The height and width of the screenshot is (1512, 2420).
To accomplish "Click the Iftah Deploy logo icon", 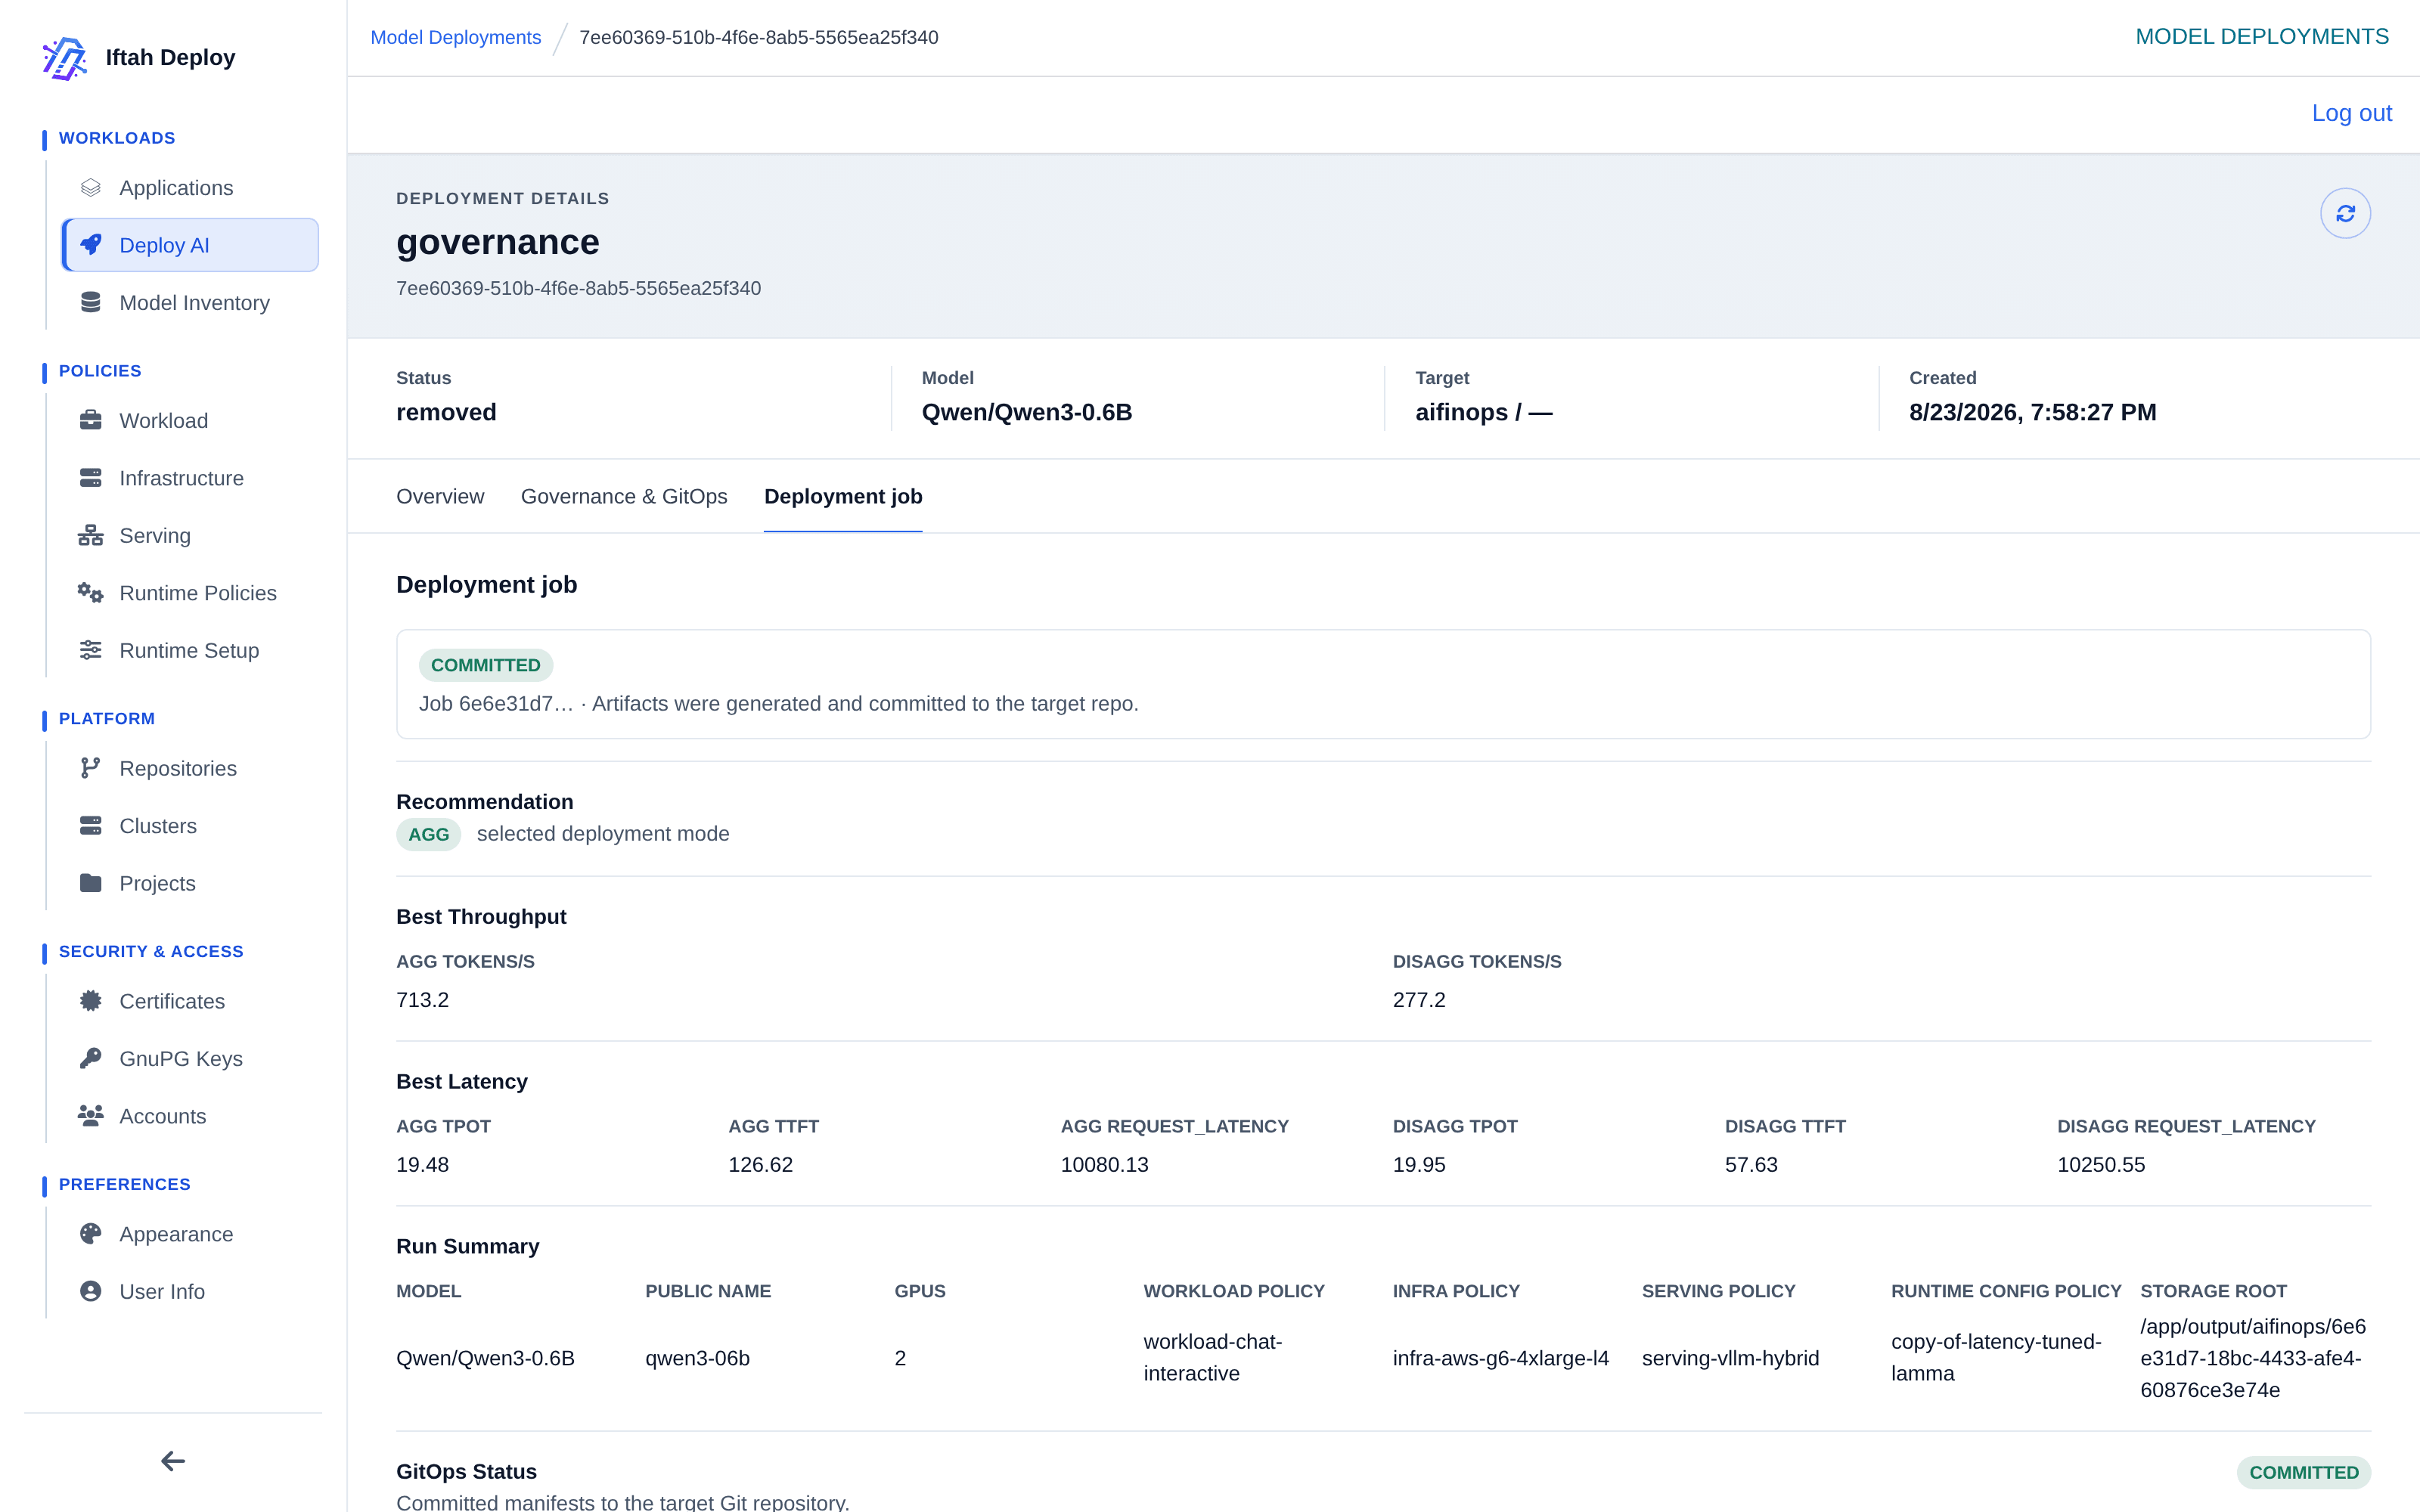I will pyautogui.click(x=65, y=58).
